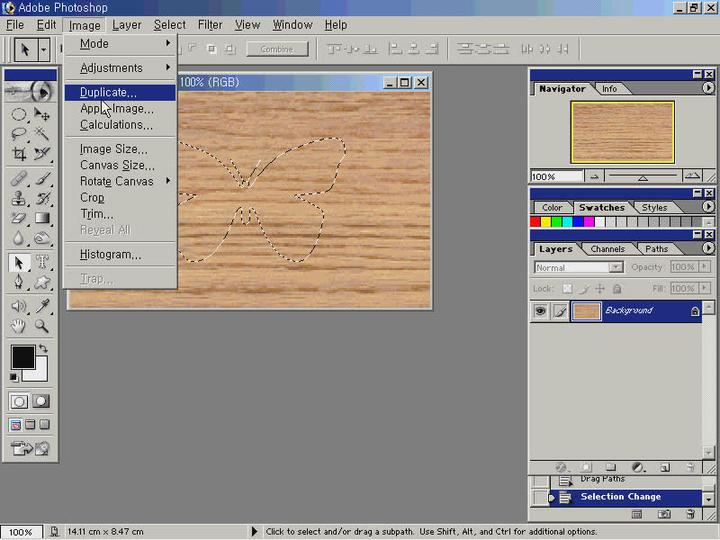The image size is (720, 540).
Task: Choose Canvas Size from the menu
Action: click(120, 165)
